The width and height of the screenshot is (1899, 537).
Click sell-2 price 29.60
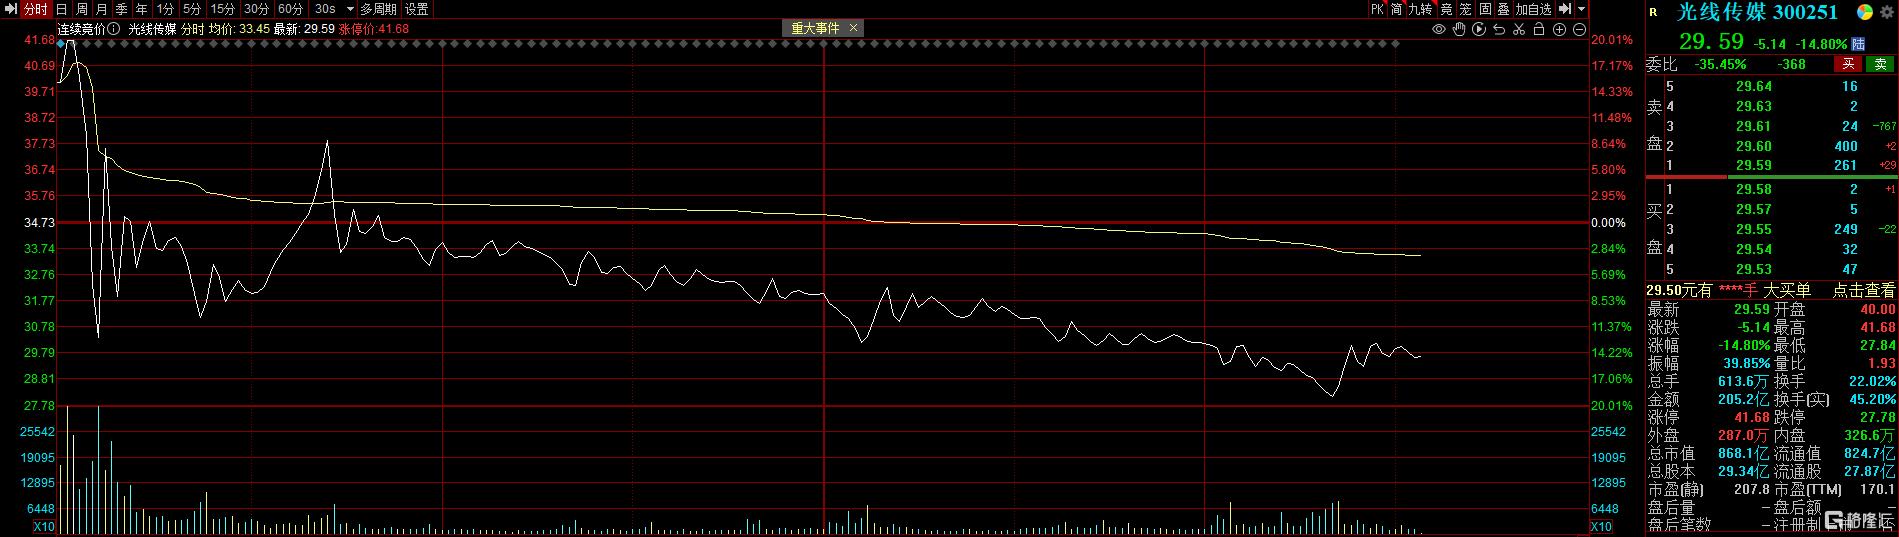point(1753,146)
